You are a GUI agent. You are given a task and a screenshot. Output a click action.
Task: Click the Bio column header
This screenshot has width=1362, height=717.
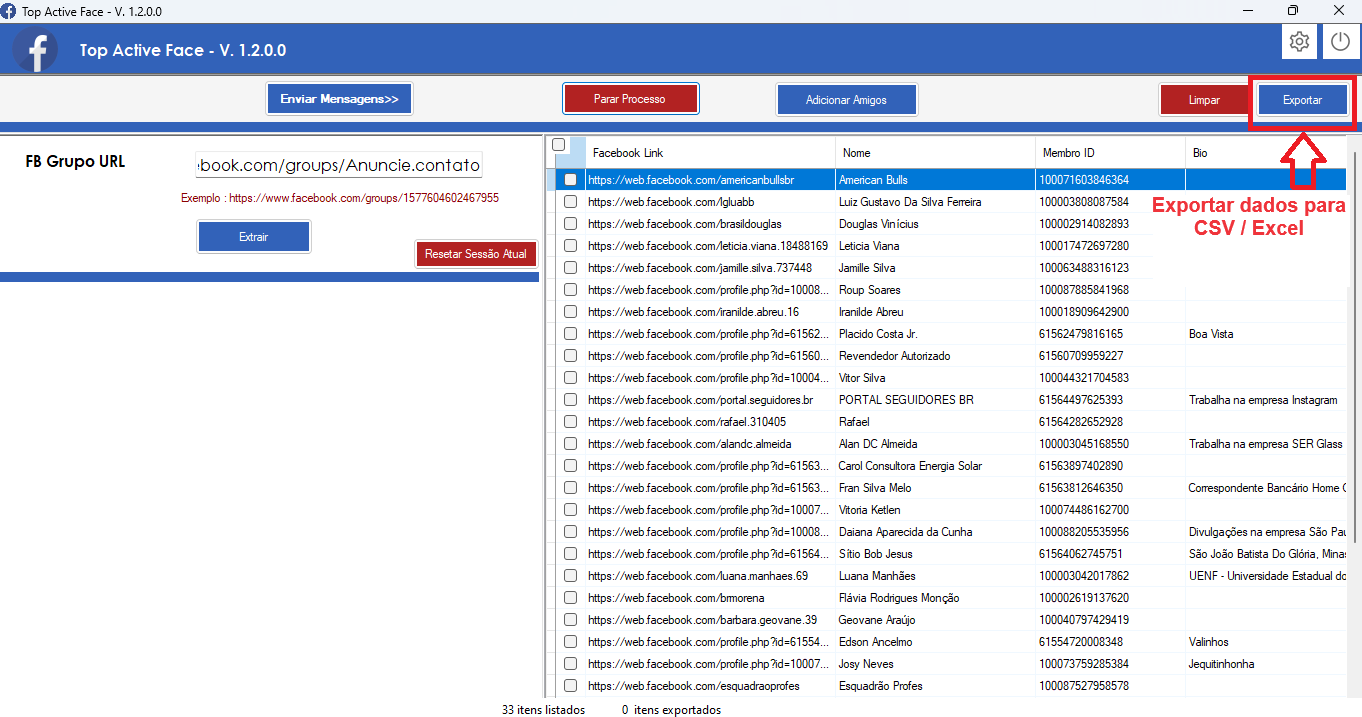[1266, 153]
